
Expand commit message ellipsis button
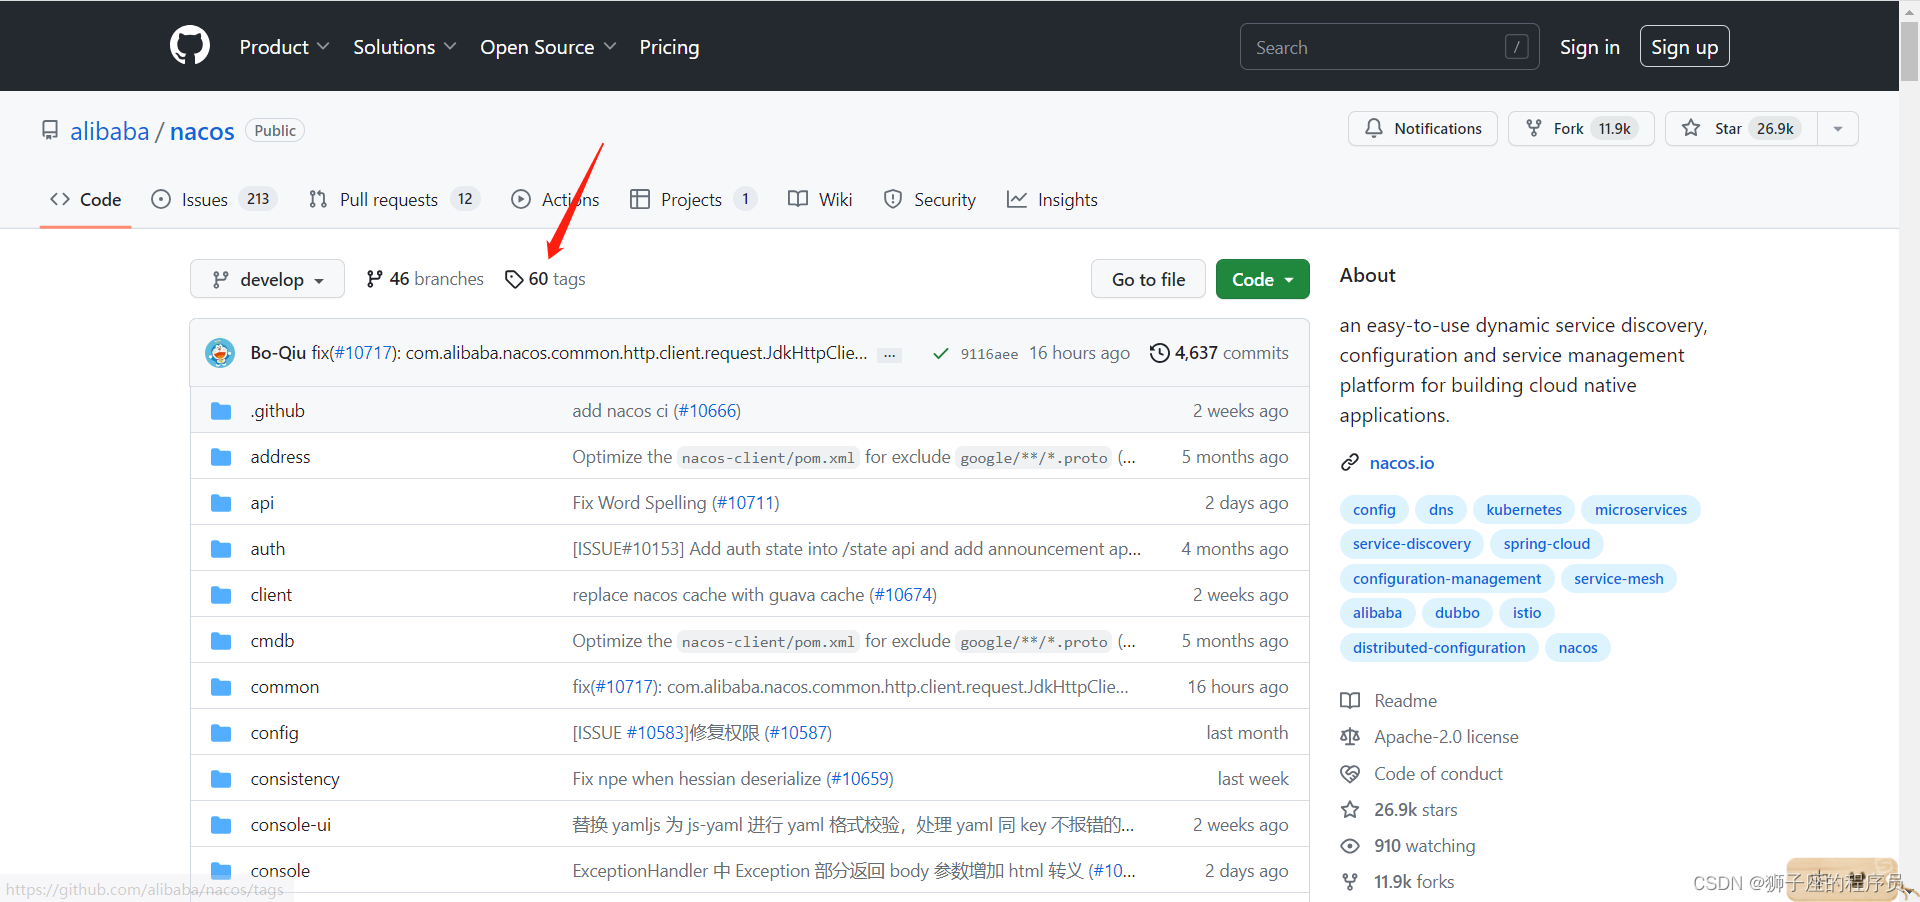pyautogui.click(x=889, y=355)
